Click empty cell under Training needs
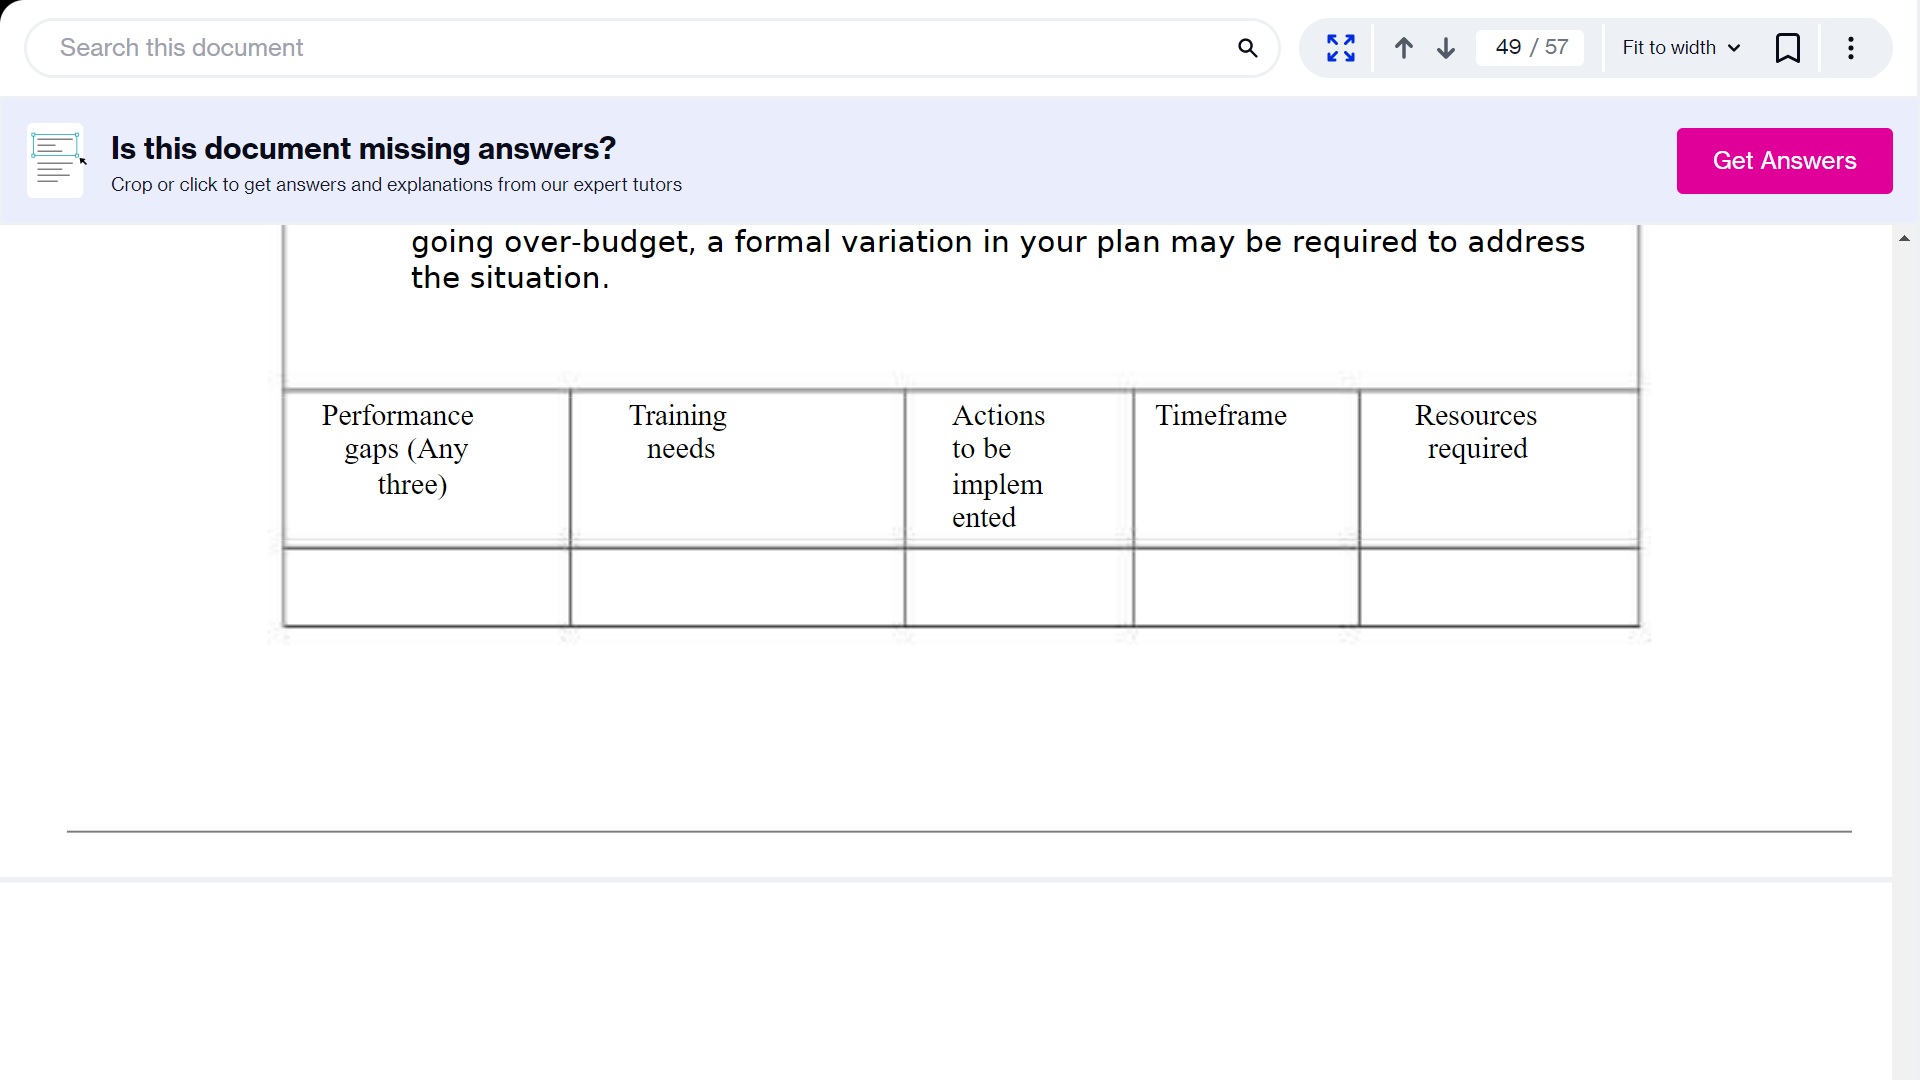Screen dimensions: 1920x1080 (737, 588)
